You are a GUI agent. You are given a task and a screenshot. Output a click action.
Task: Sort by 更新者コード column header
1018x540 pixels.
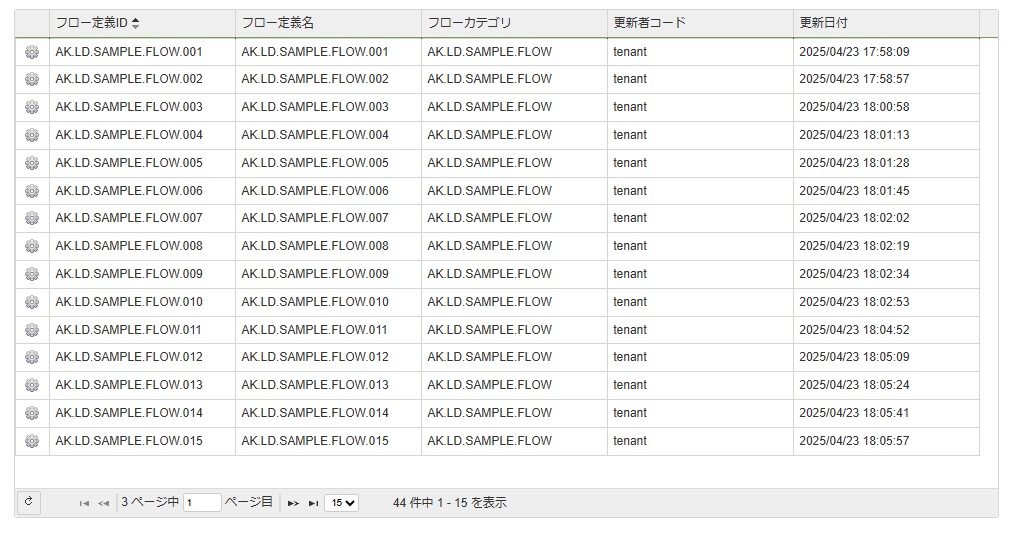pos(650,23)
